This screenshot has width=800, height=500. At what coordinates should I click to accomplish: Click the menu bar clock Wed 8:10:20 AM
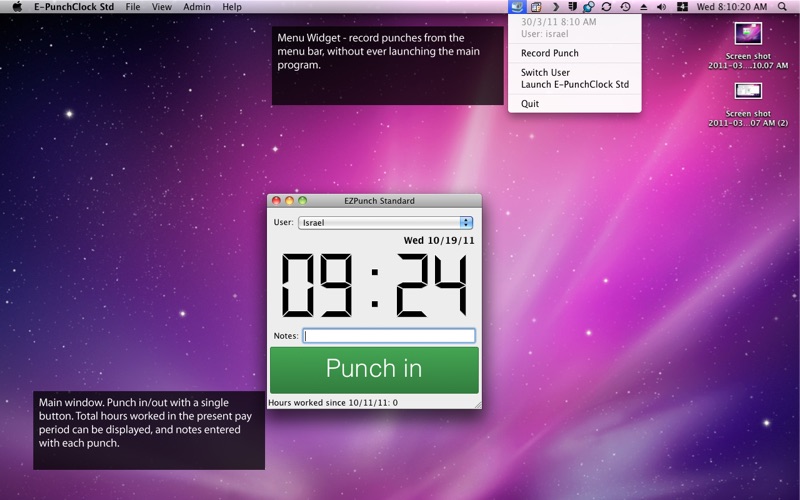732,7
